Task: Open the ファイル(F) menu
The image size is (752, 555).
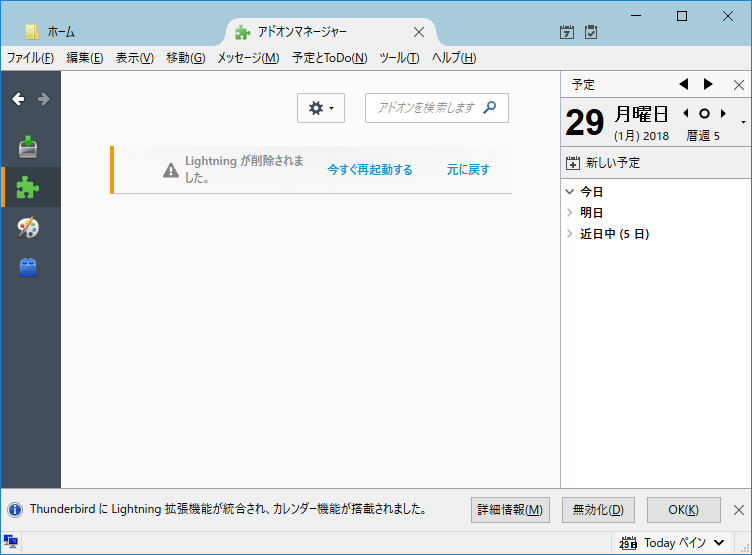Action: [30, 58]
